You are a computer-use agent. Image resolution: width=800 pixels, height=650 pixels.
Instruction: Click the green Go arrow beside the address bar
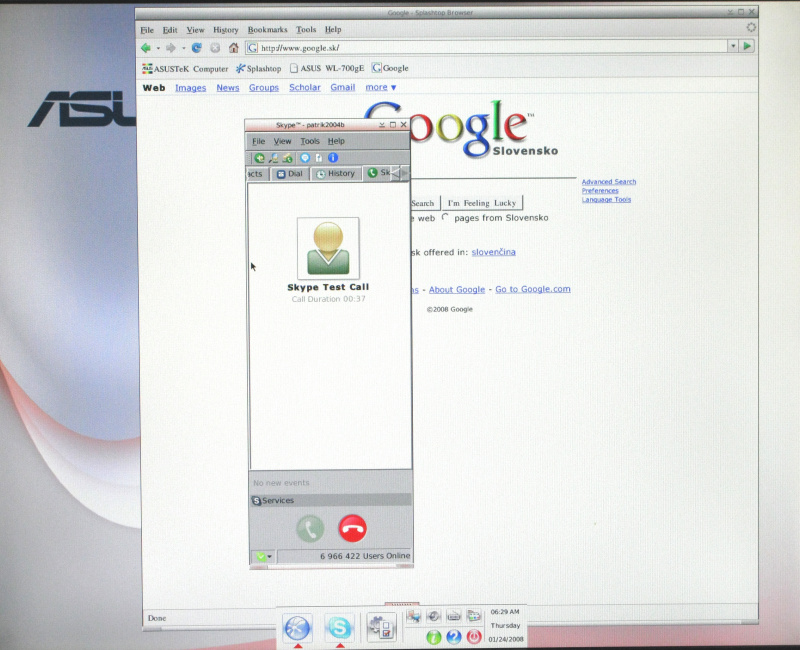click(747, 46)
